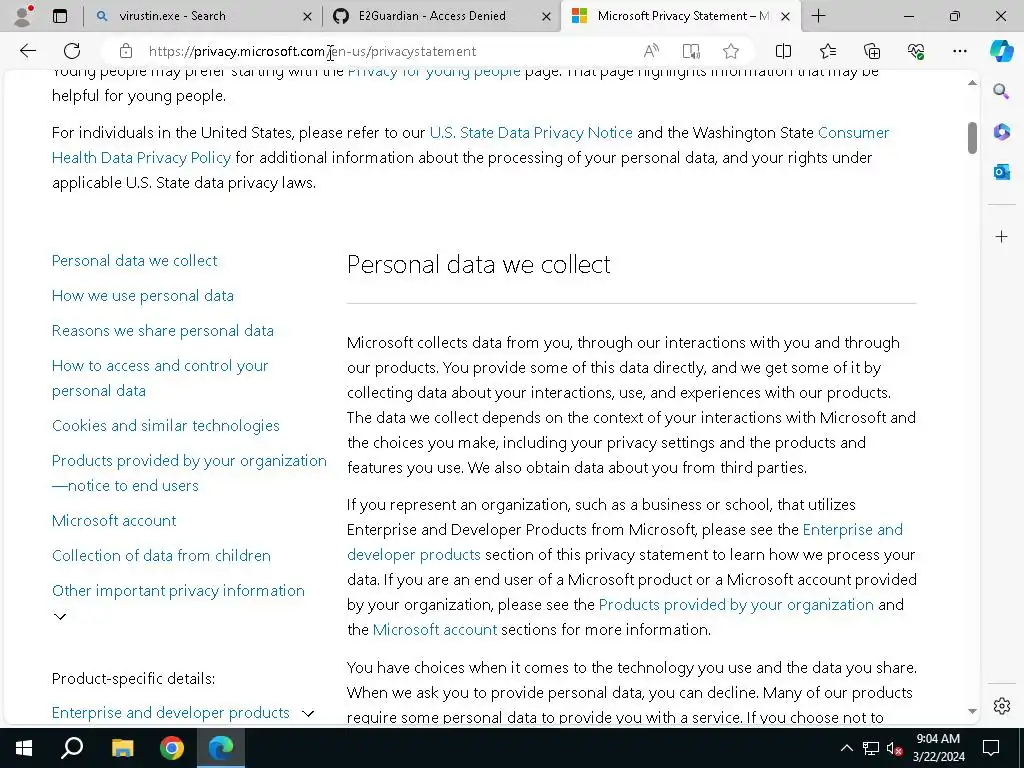Open network status tray icon
Viewport: 1024px width, 768px height.
pos(871,748)
